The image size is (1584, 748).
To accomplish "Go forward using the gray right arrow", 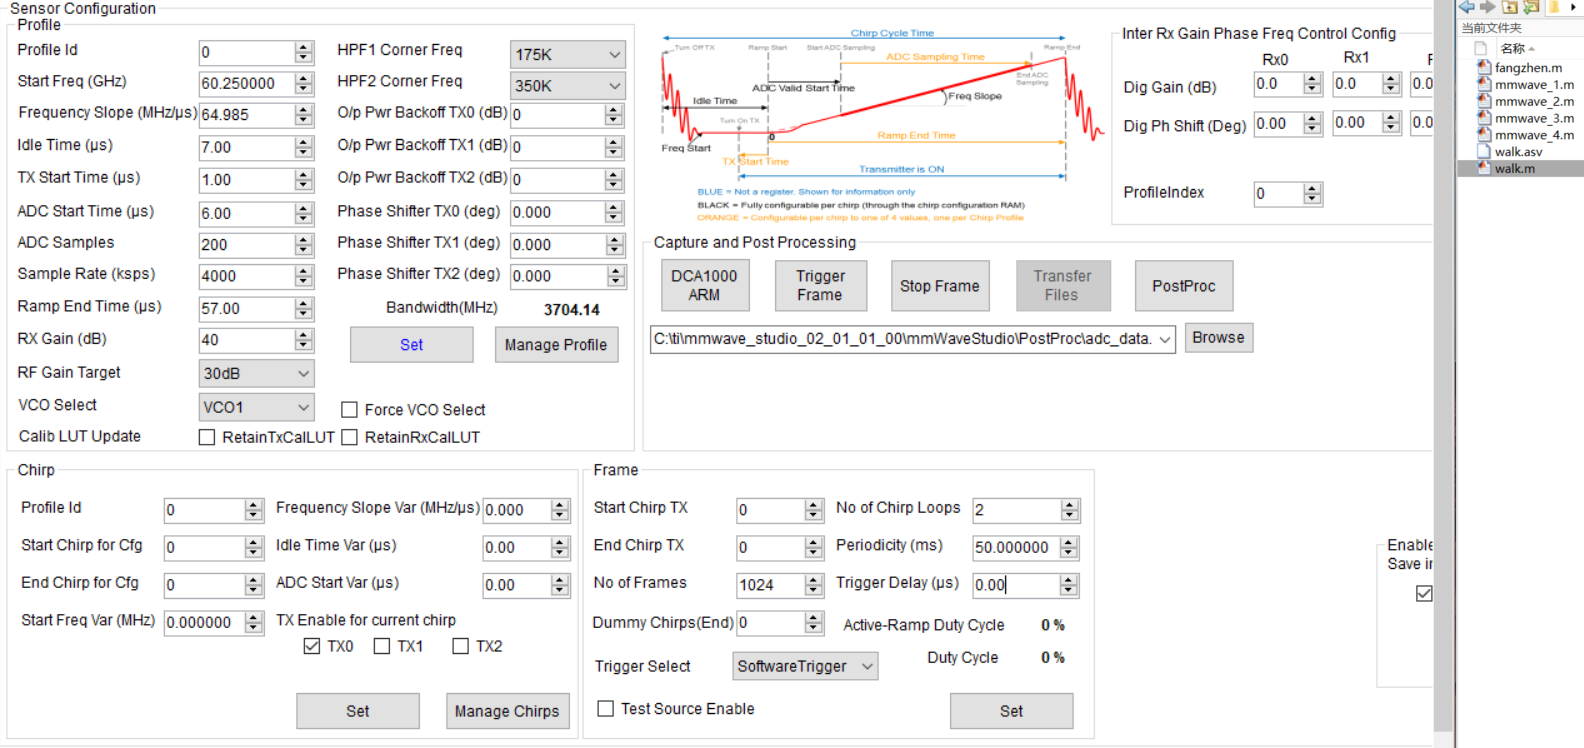I will point(1488,6).
